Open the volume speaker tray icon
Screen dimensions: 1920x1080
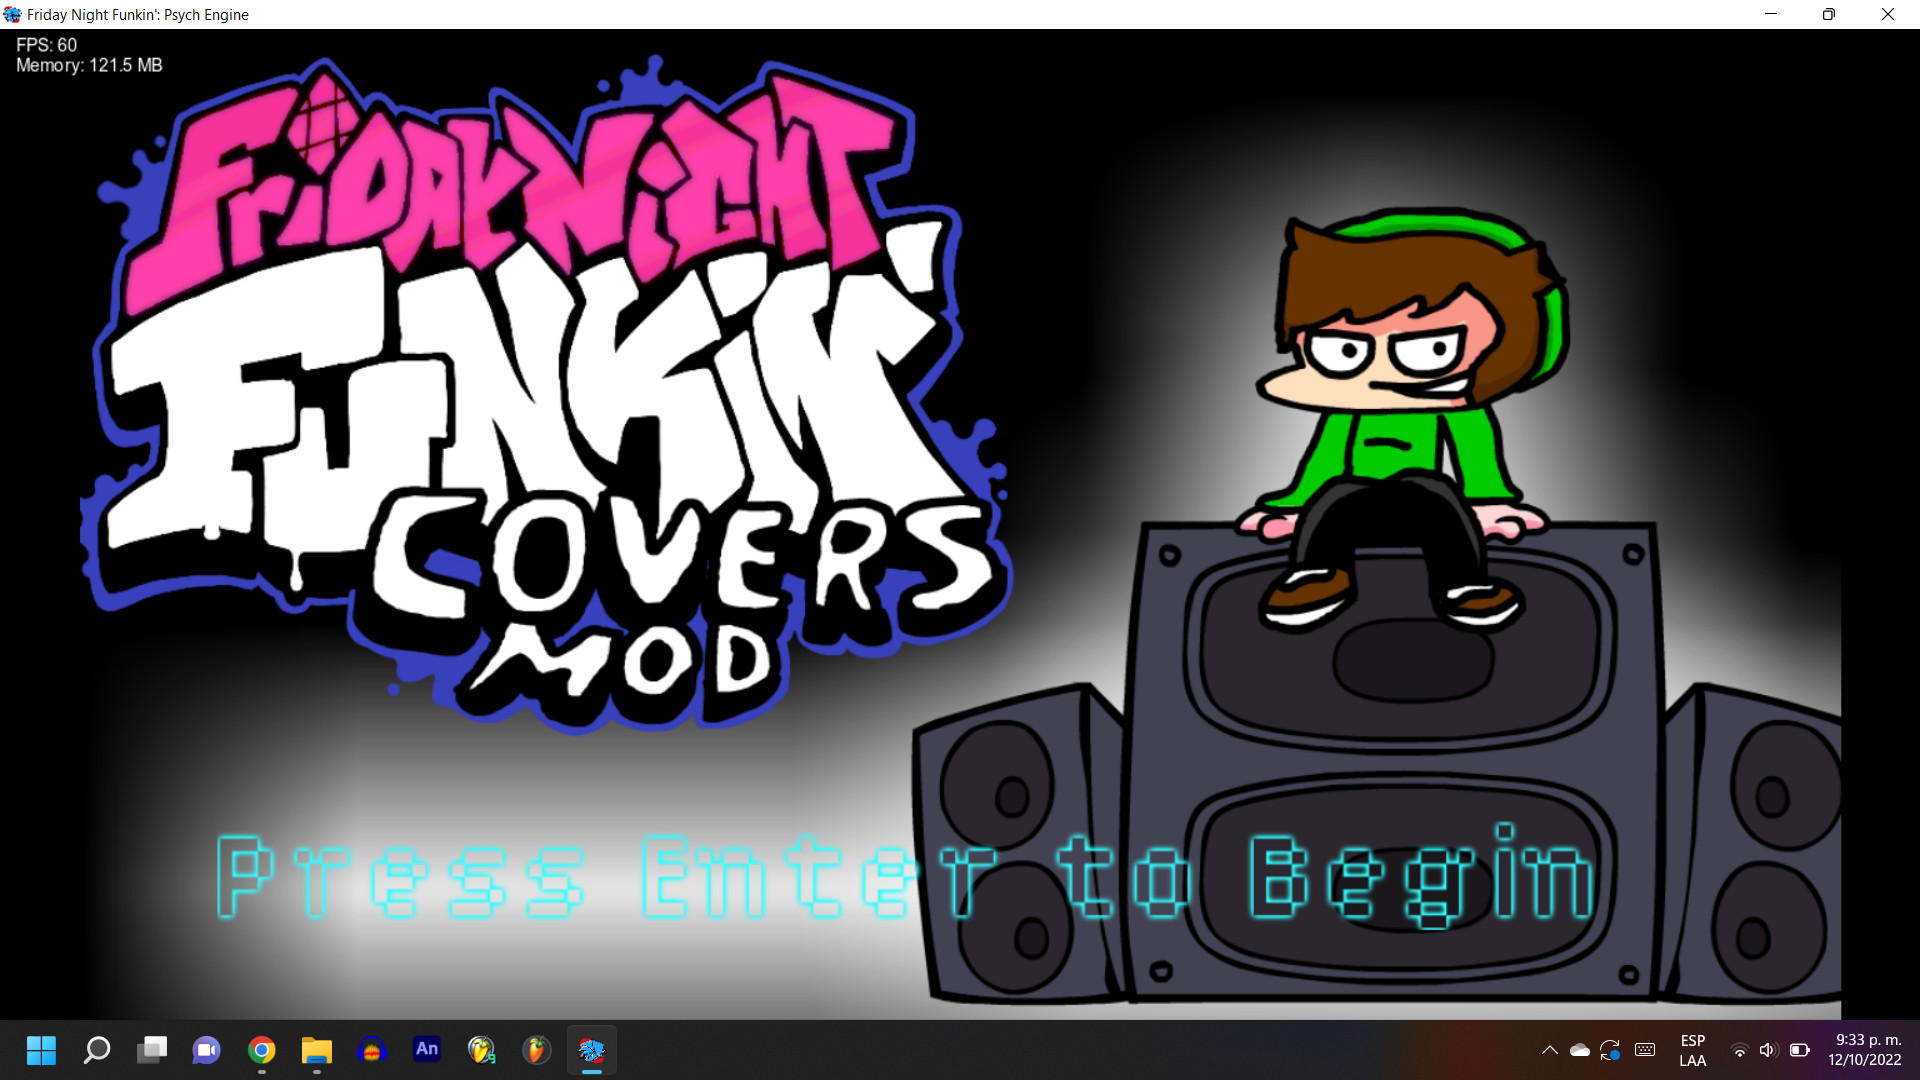[x=1768, y=1050]
